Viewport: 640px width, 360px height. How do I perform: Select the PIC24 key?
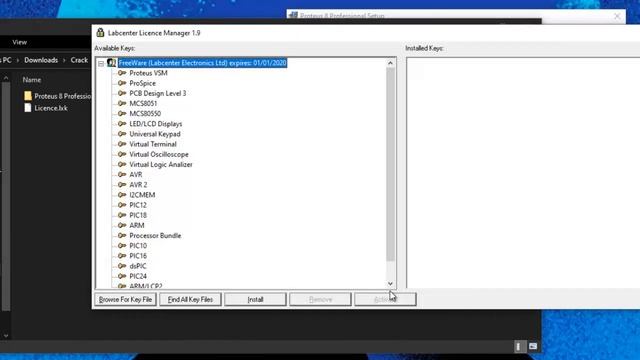click(x=138, y=276)
